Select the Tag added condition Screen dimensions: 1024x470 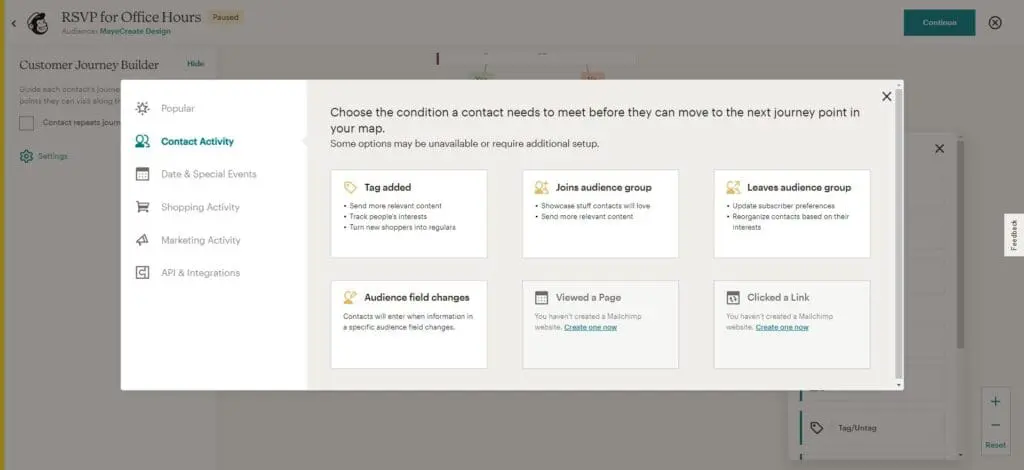tap(408, 213)
